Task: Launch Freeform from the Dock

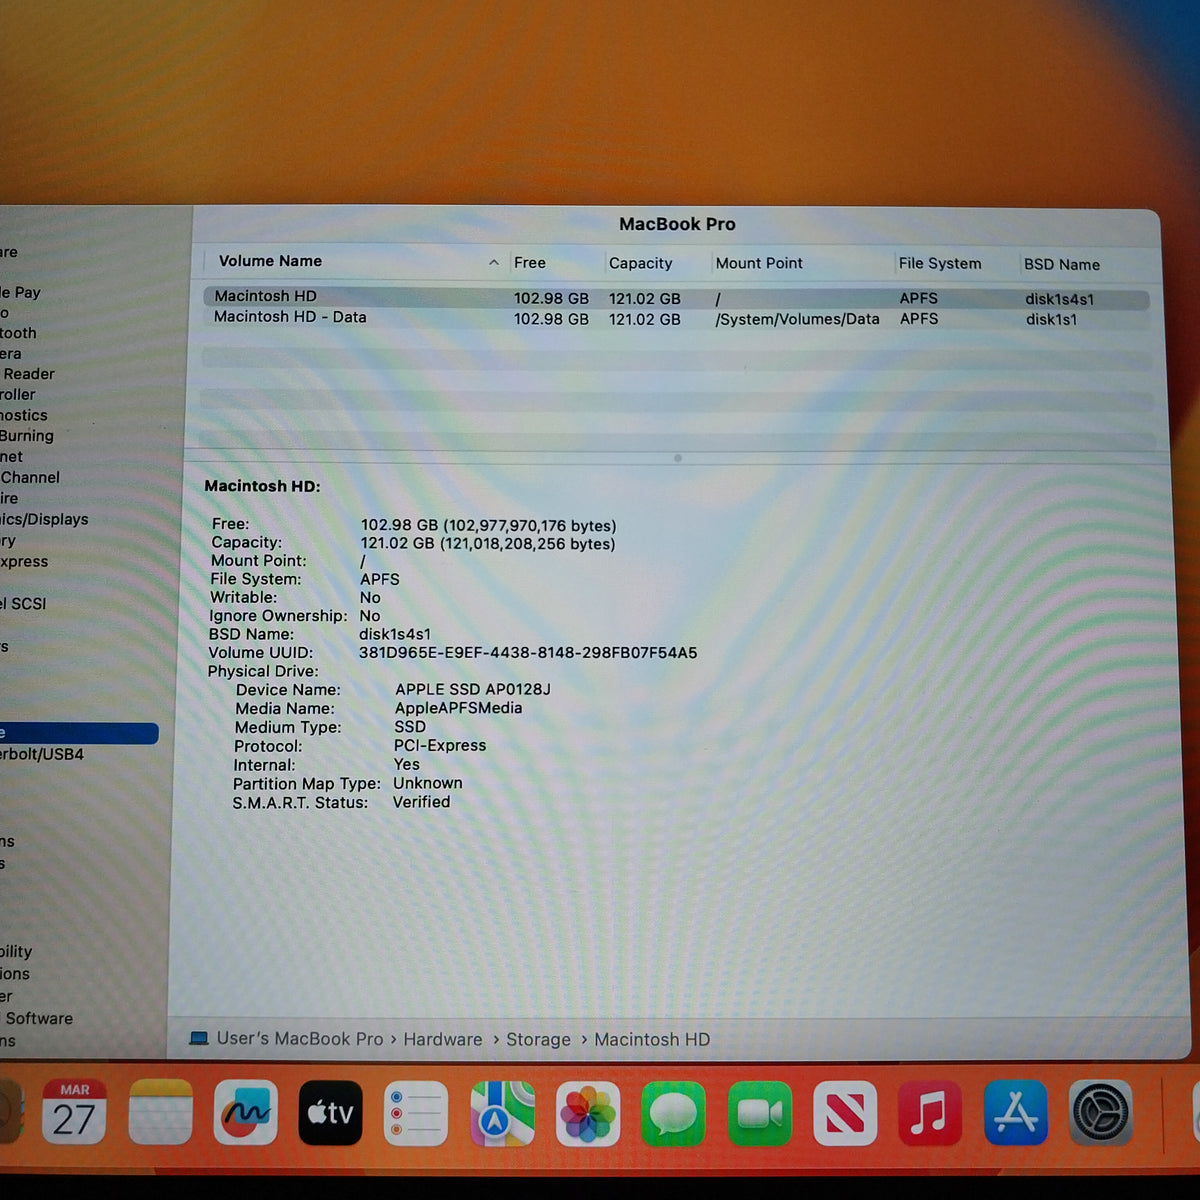Action: pyautogui.click(x=246, y=1112)
